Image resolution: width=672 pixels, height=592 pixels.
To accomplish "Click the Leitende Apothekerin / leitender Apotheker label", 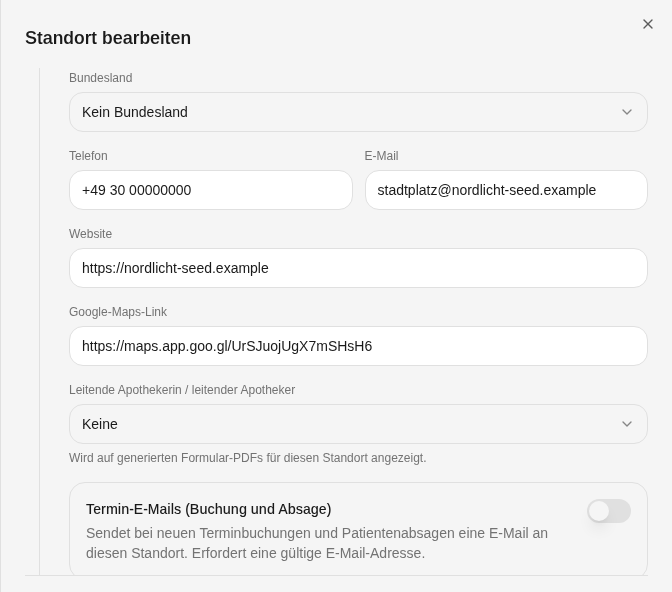I will pyautogui.click(x=182, y=390).
